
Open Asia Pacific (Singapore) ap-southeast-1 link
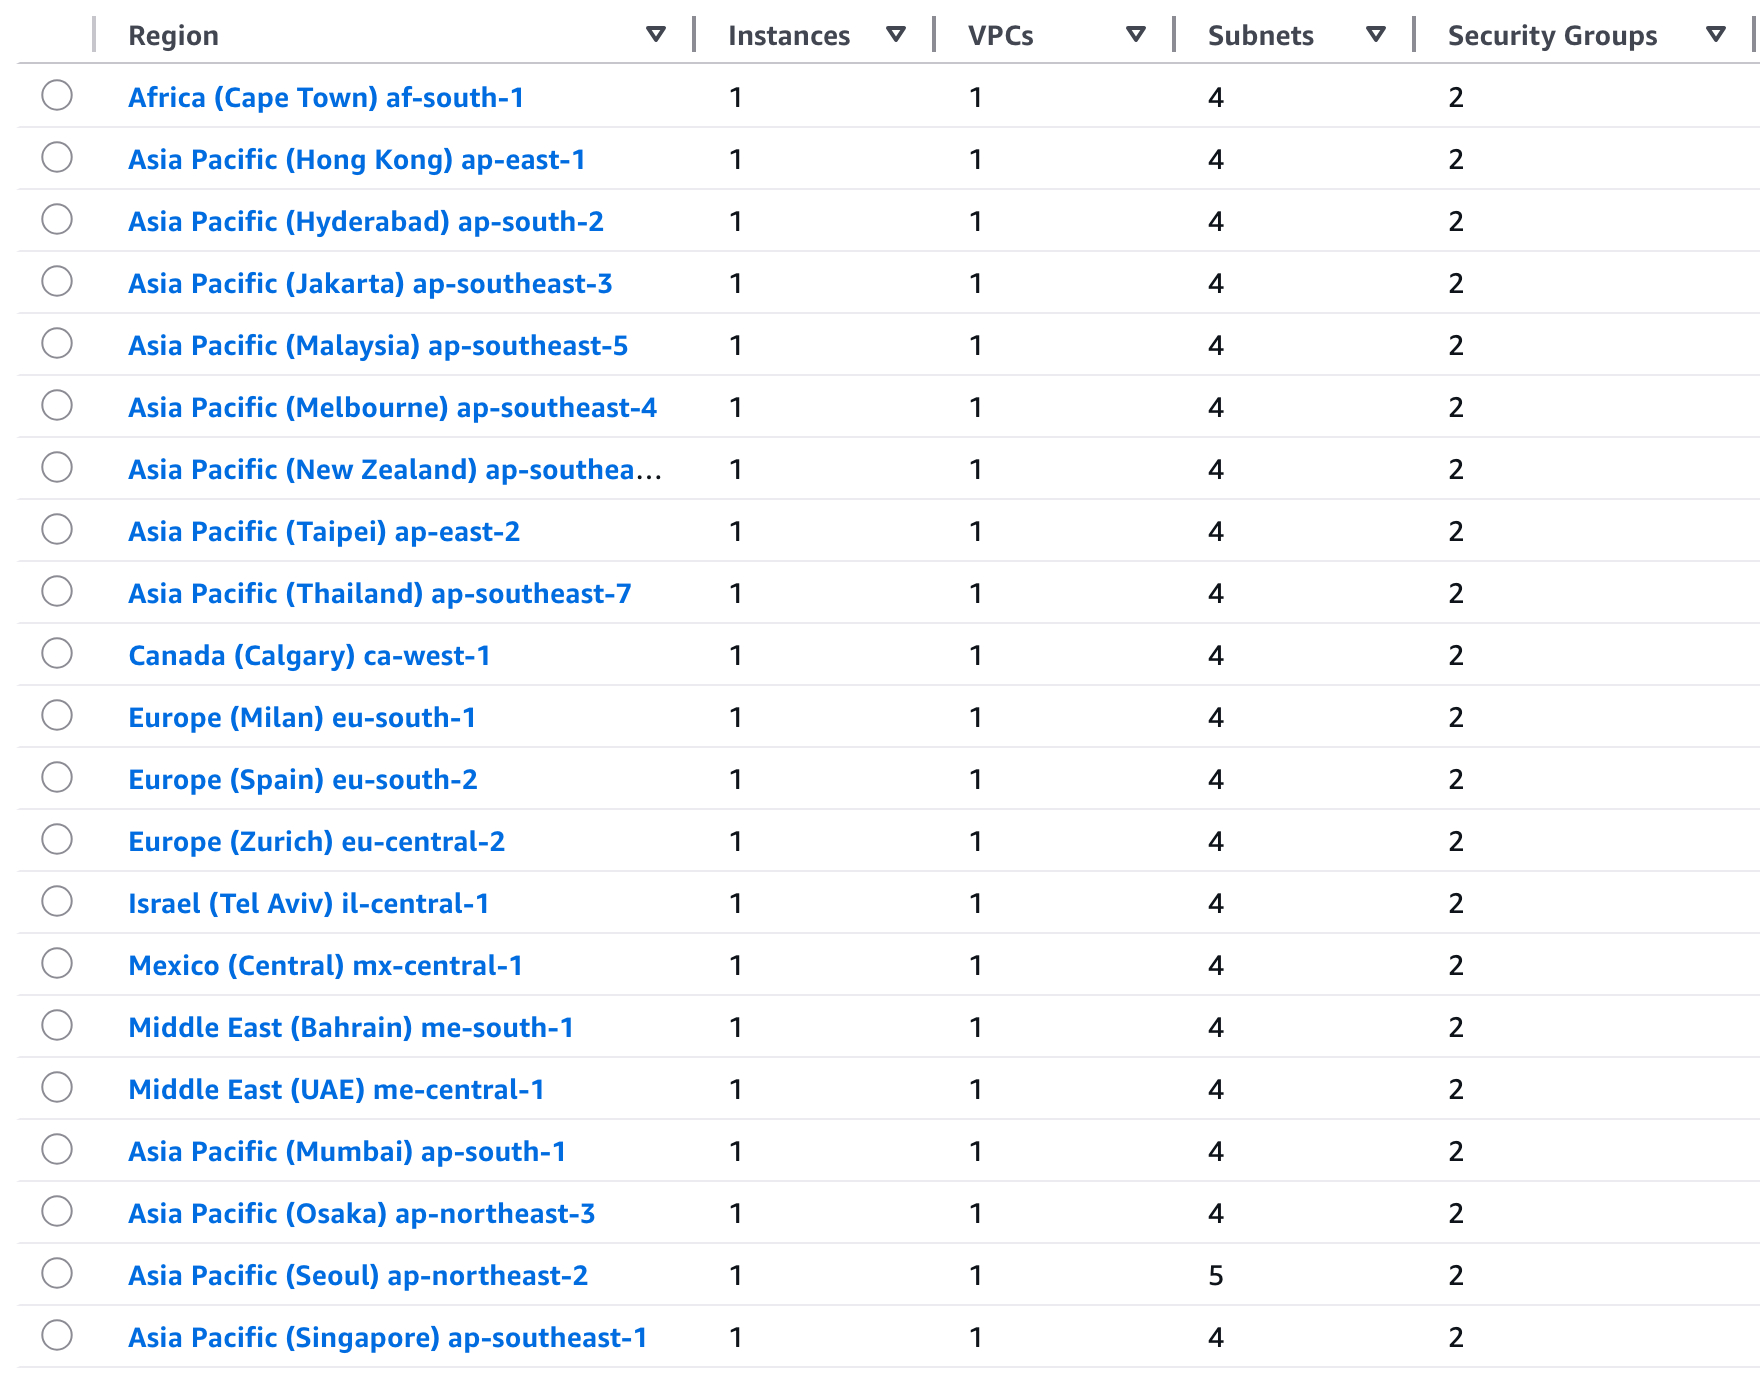(387, 1338)
